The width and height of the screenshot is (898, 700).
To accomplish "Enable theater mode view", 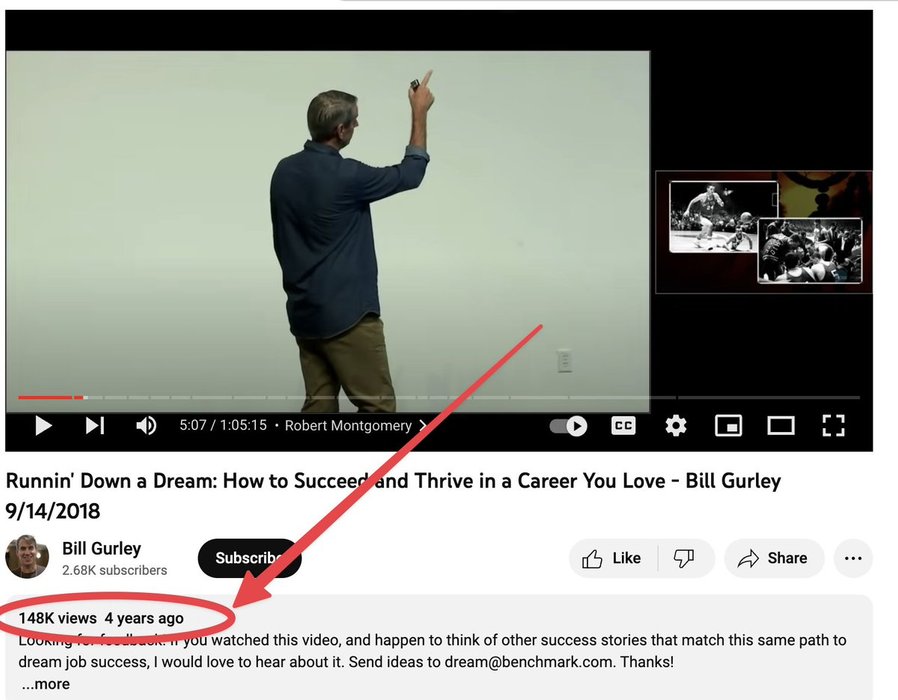I will pyautogui.click(x=781, y=426).
